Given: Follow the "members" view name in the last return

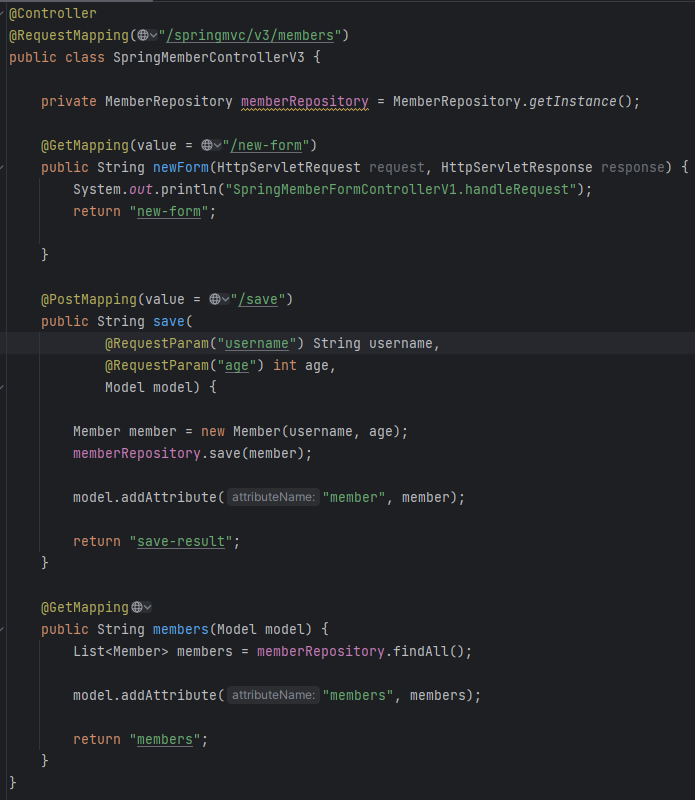Looking at the screenshot, I should (165, 739).
